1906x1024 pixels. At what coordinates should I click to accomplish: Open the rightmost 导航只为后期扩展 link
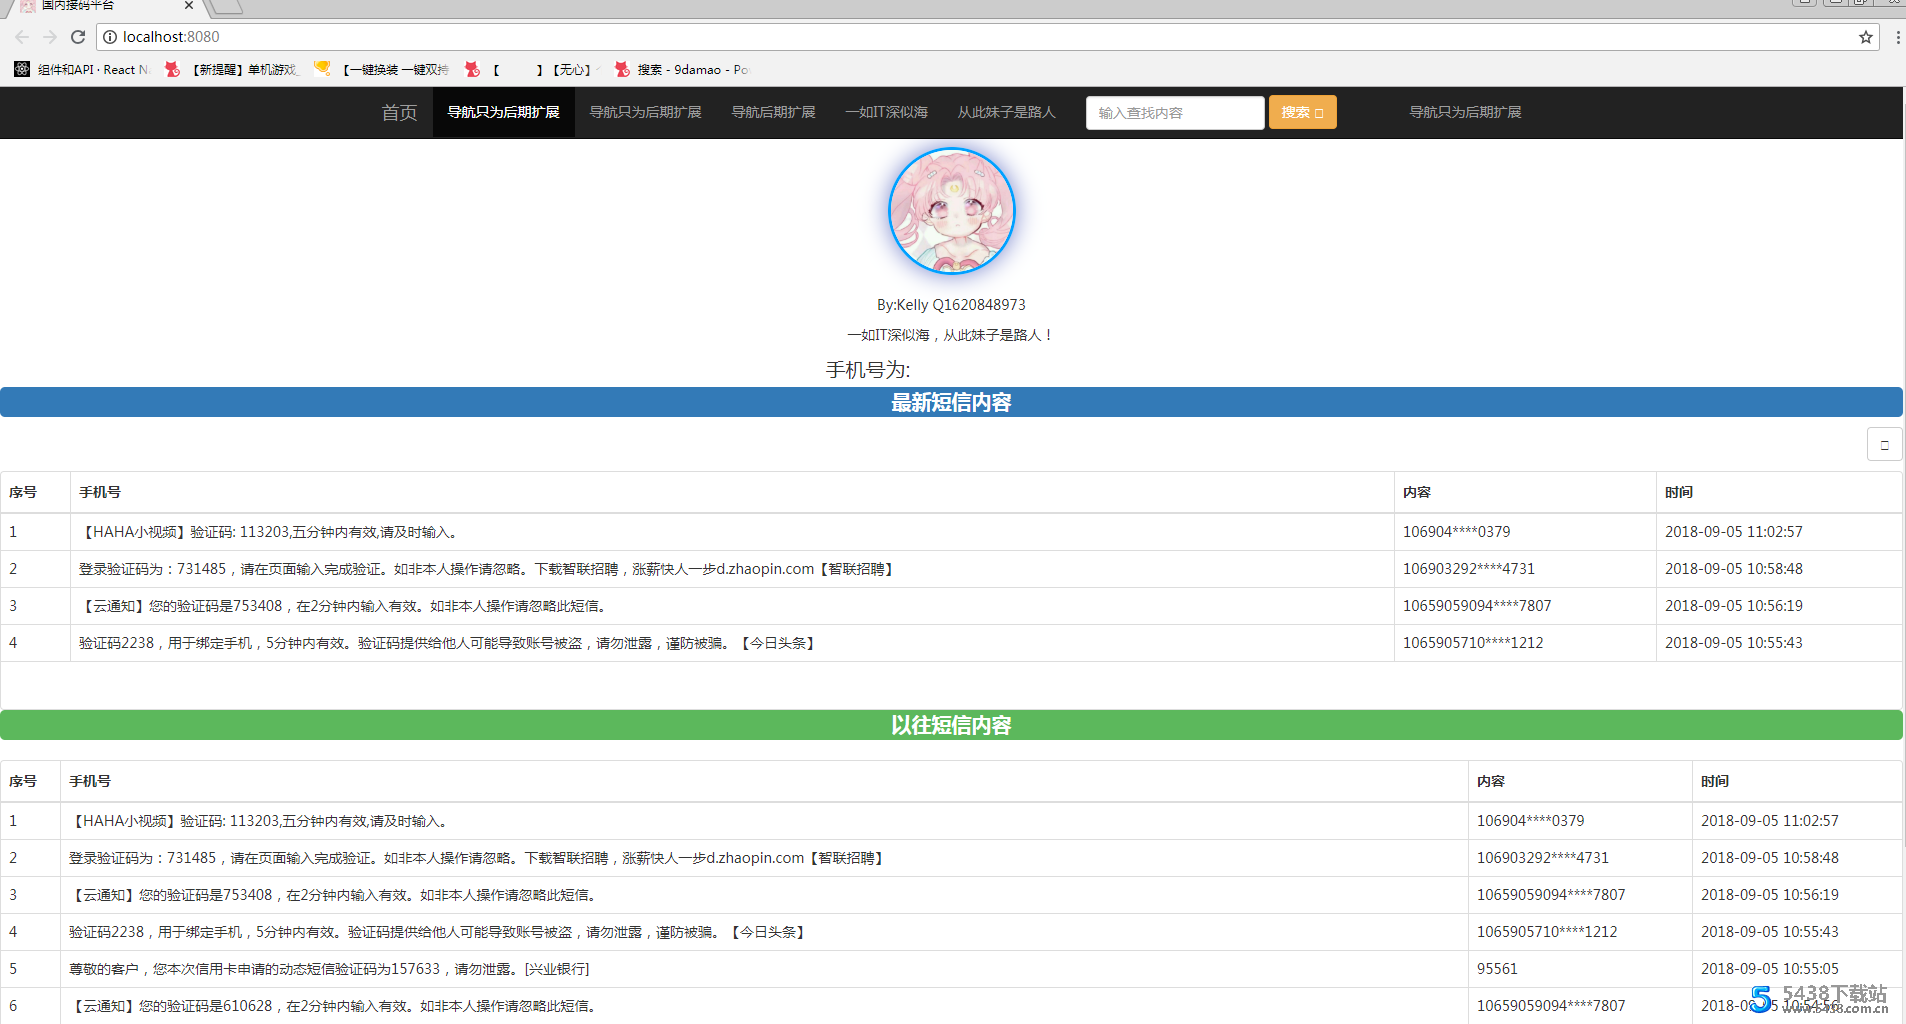(x=1465, y=112)
